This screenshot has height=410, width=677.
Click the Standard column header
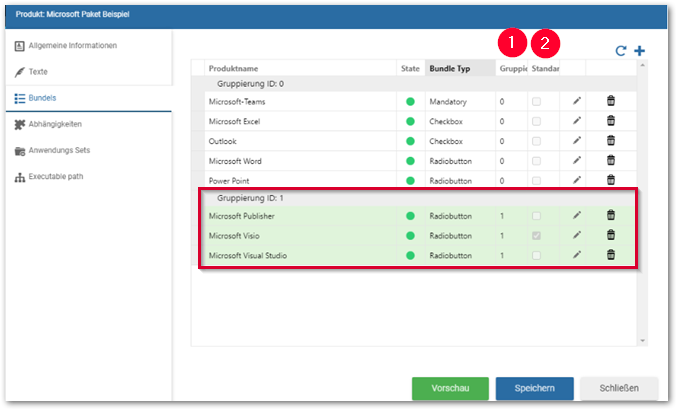[544, 68]
